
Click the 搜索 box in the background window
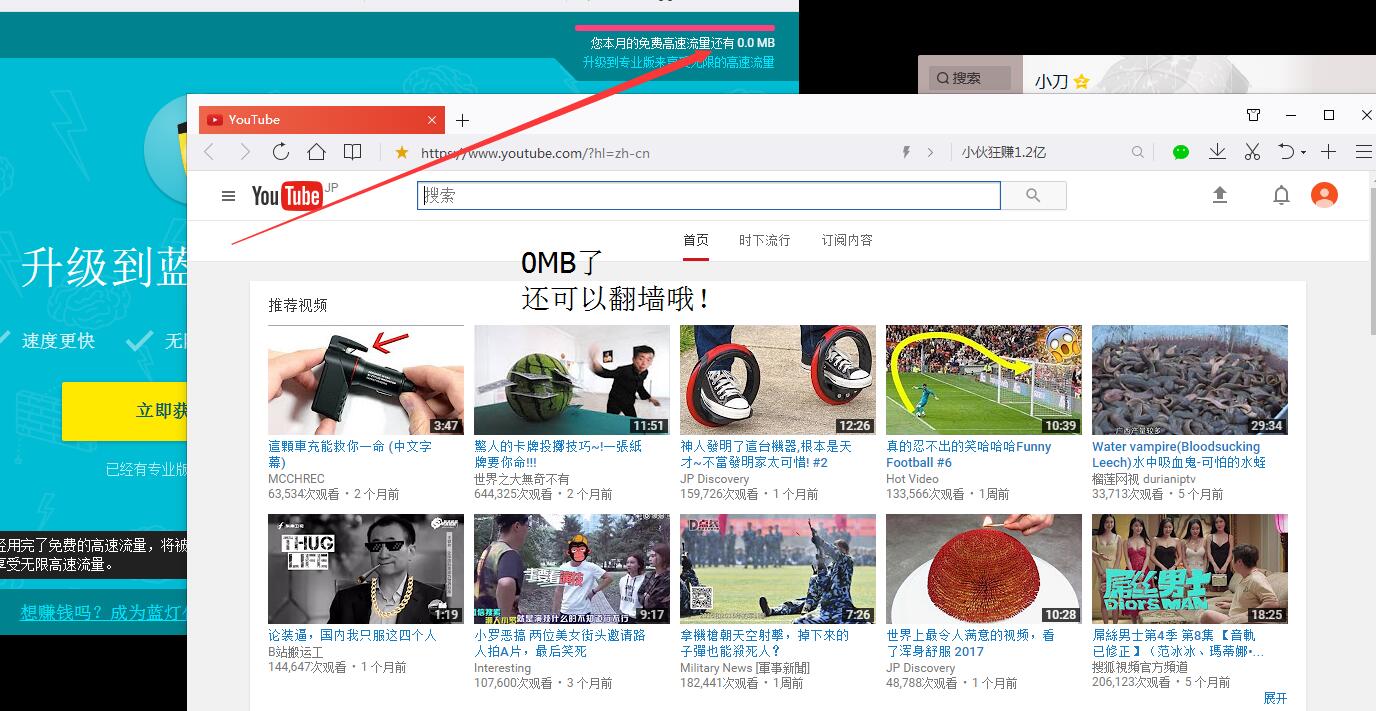click(969, 78)
